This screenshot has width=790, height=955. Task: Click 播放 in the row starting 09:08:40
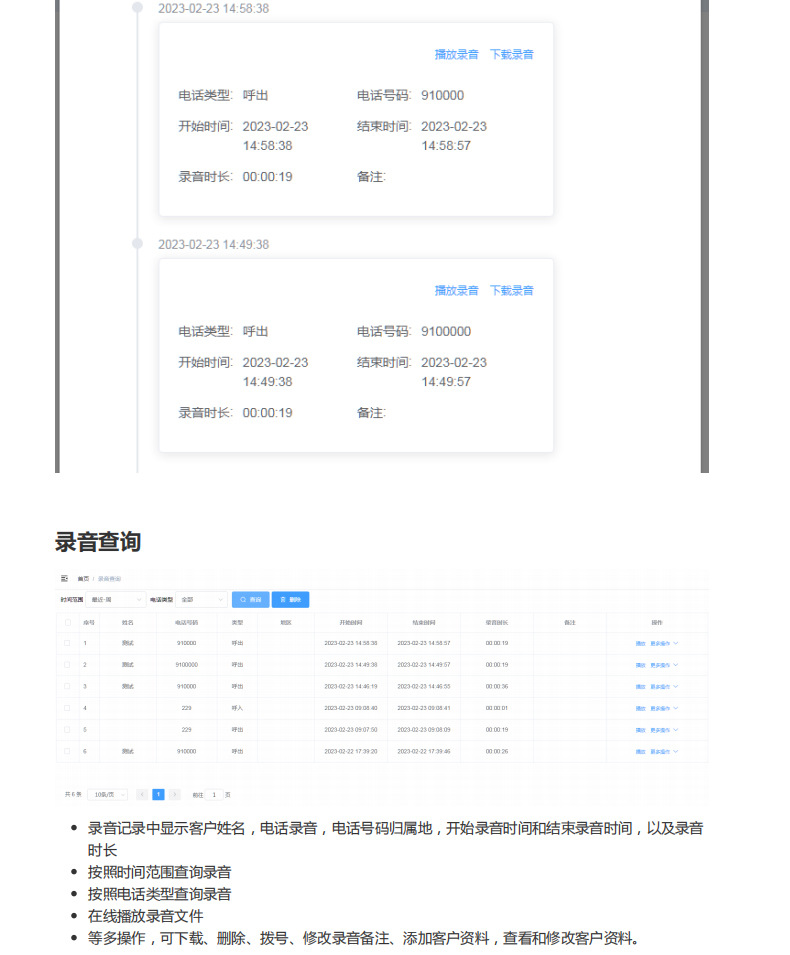click(640, 708)
